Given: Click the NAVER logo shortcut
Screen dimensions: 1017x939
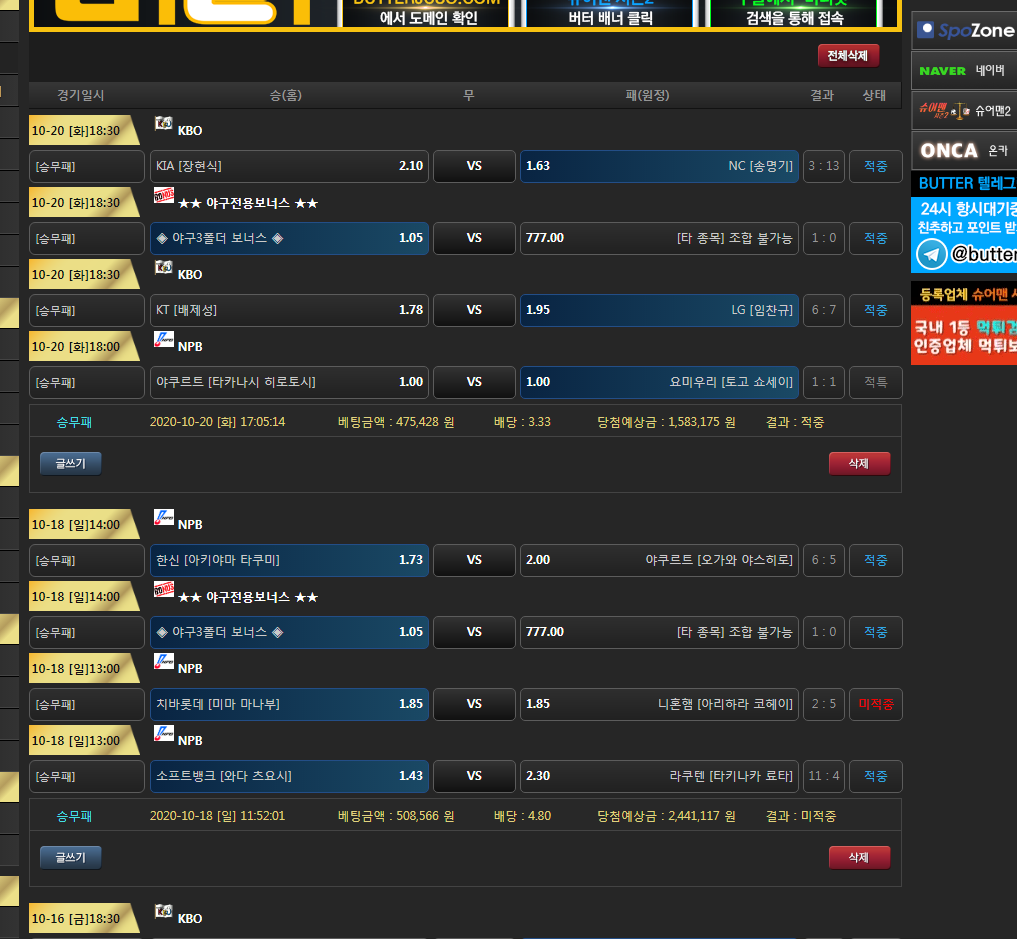Looking at the screenshot, I should coord(942,71).
